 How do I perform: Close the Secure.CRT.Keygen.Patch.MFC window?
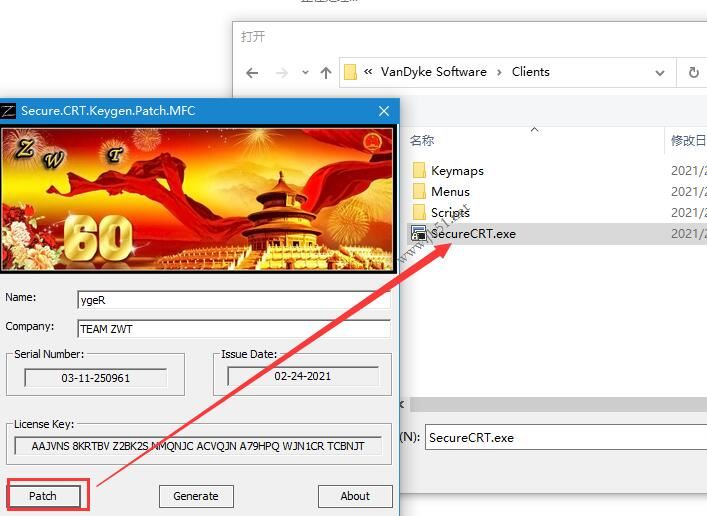pyautogui.click(x=384, y=111)
